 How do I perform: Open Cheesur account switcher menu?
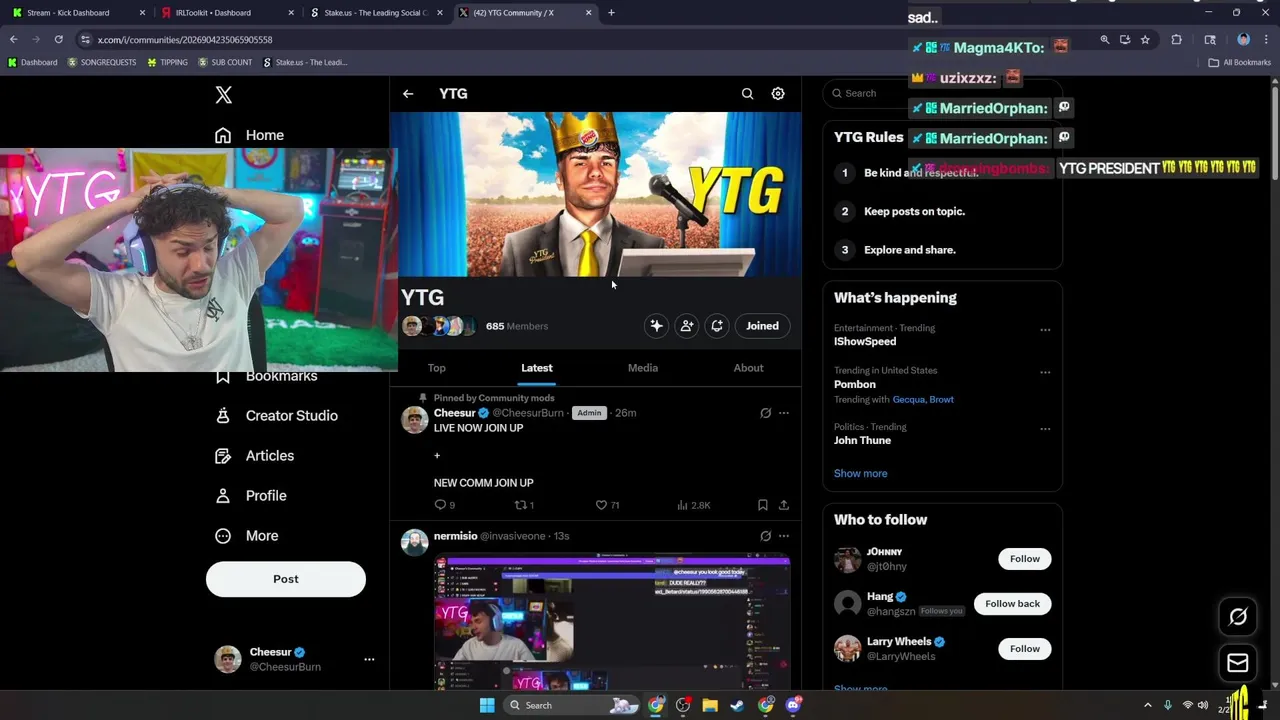pyautogui.click(x=294, y=659)
